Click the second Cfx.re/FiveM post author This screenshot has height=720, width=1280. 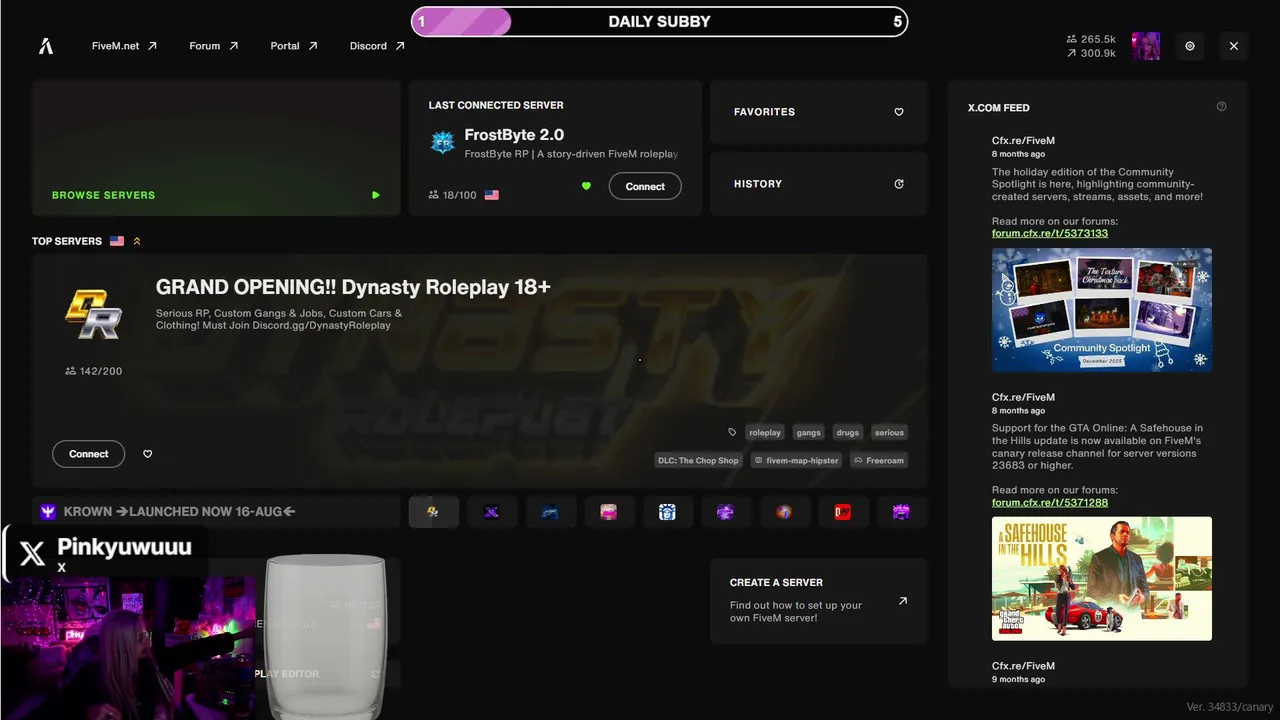1023,397
